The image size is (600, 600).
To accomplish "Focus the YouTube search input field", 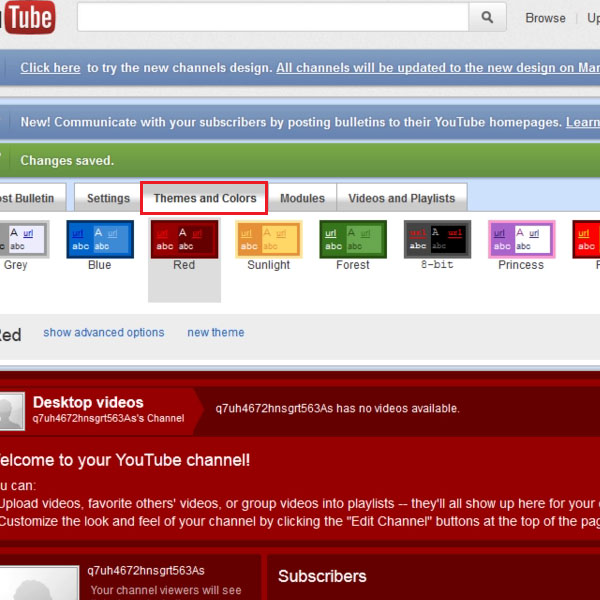I will pyautogui.click(x=273, y=17).
